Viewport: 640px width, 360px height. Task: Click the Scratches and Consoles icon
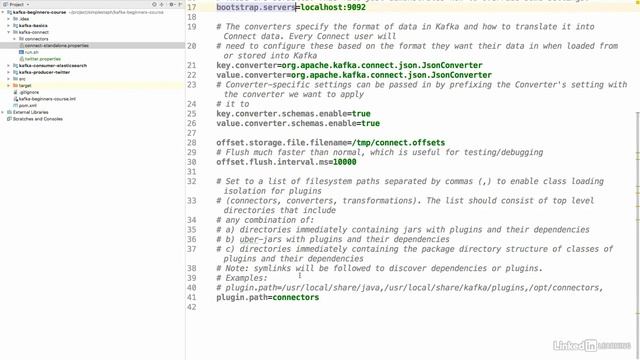9,119
